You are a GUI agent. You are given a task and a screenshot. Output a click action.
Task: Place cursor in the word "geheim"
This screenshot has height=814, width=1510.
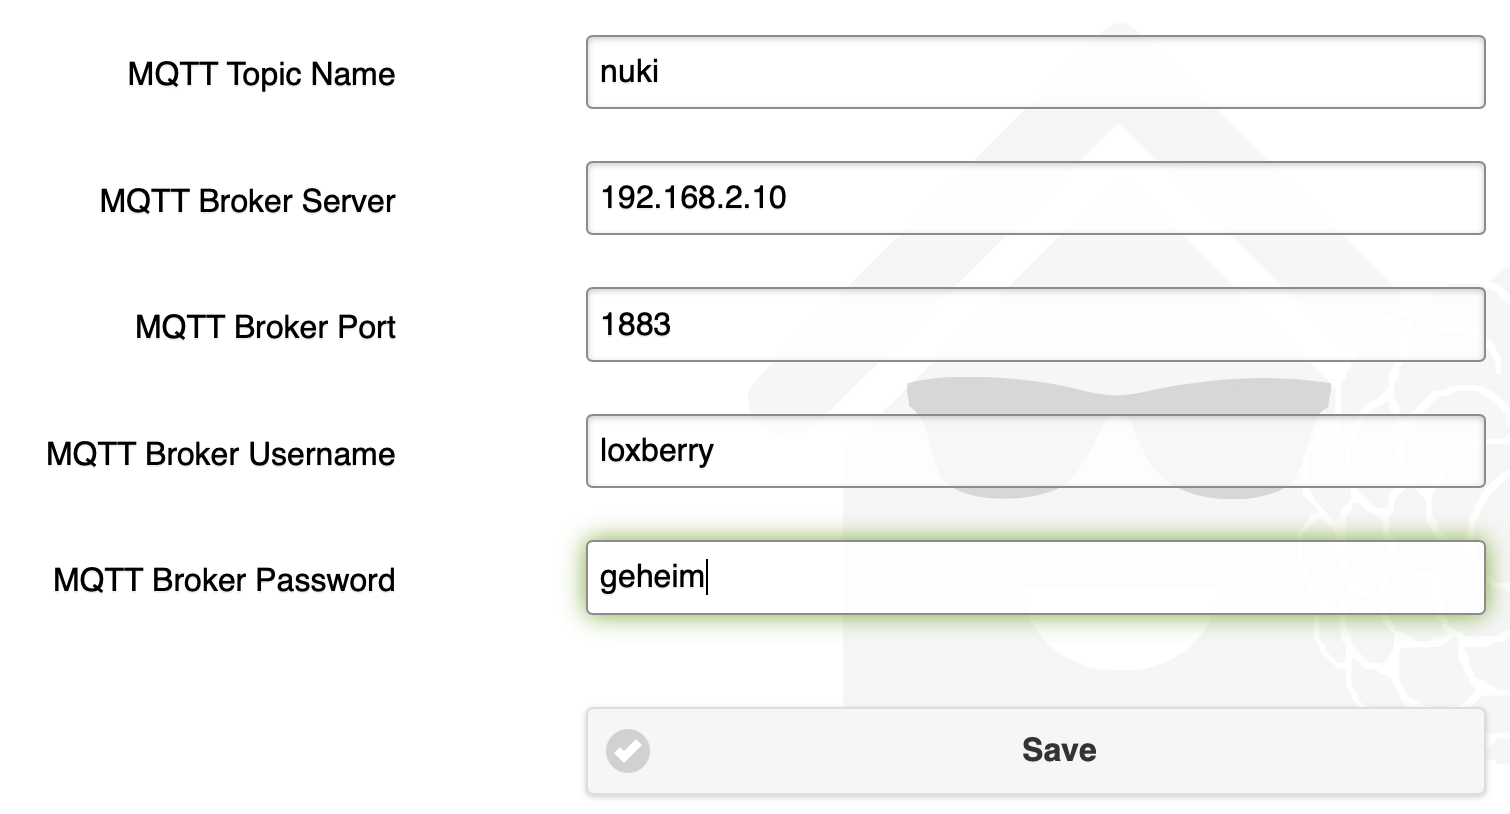click(652, 577)
